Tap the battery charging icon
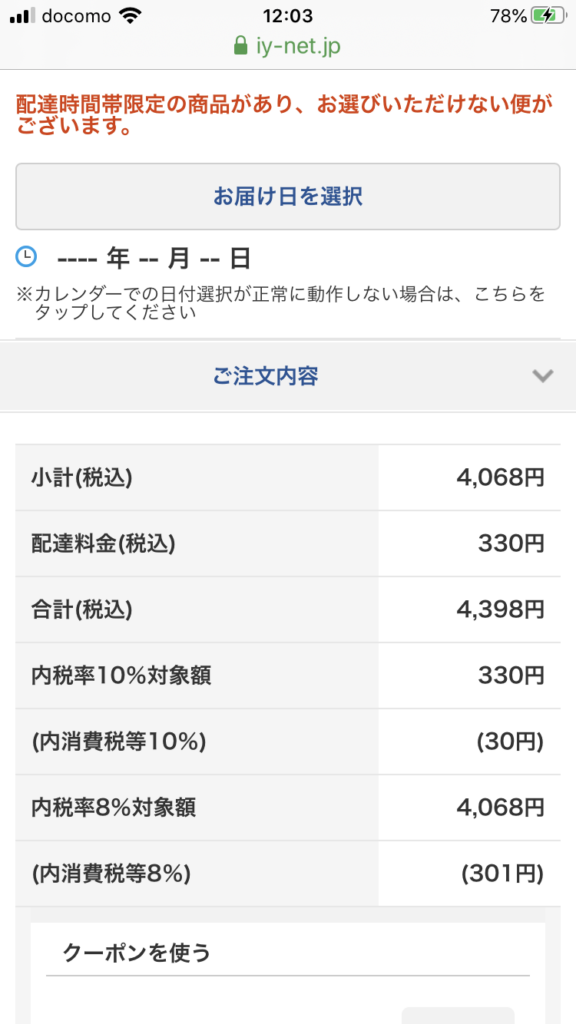The image size is (576, 1024). (x=547, y=16)
